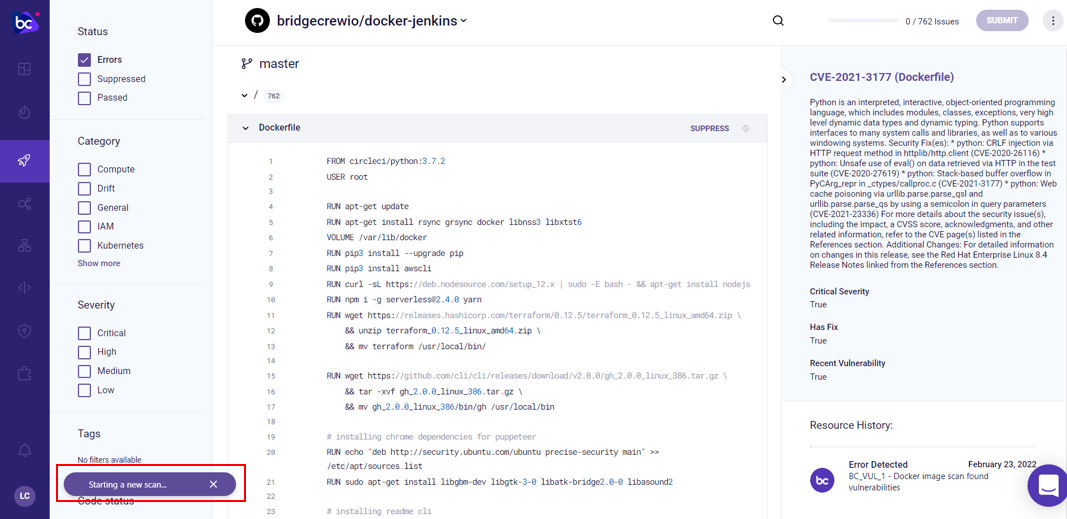
Task: Open the LC user avatar
Action: coord(24,495)
